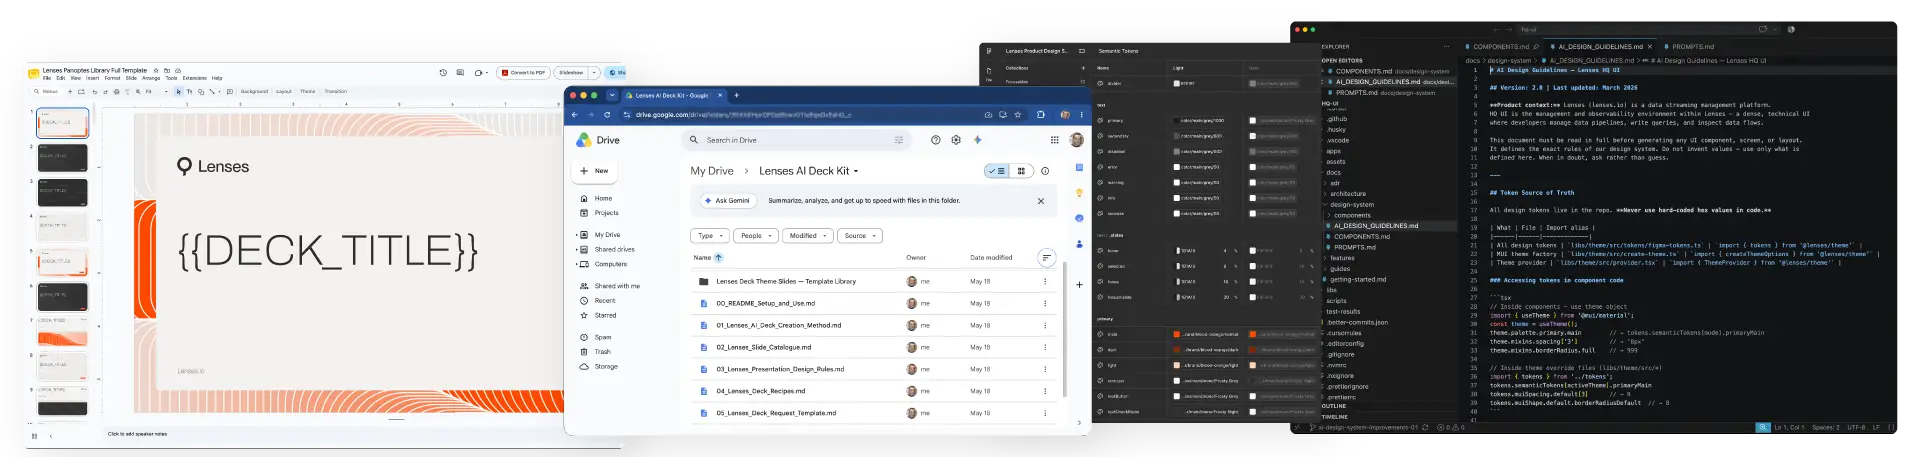This screenshot has height=457, width=1920.
Task: Open the Modified filter dropdown in Drive
Action: 807,236
